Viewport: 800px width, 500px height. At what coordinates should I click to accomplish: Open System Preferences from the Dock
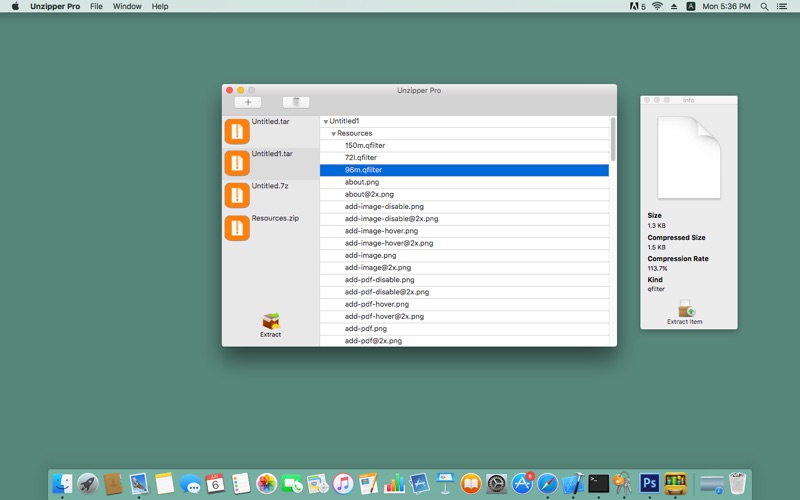(496, 483)
